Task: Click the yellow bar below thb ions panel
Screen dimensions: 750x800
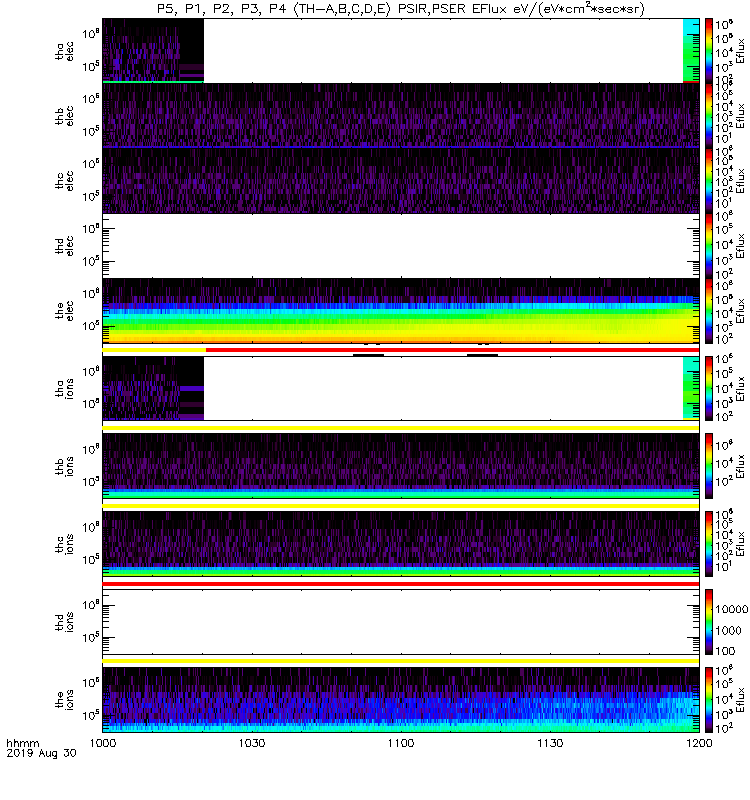Action: click(x=401, y=506)
